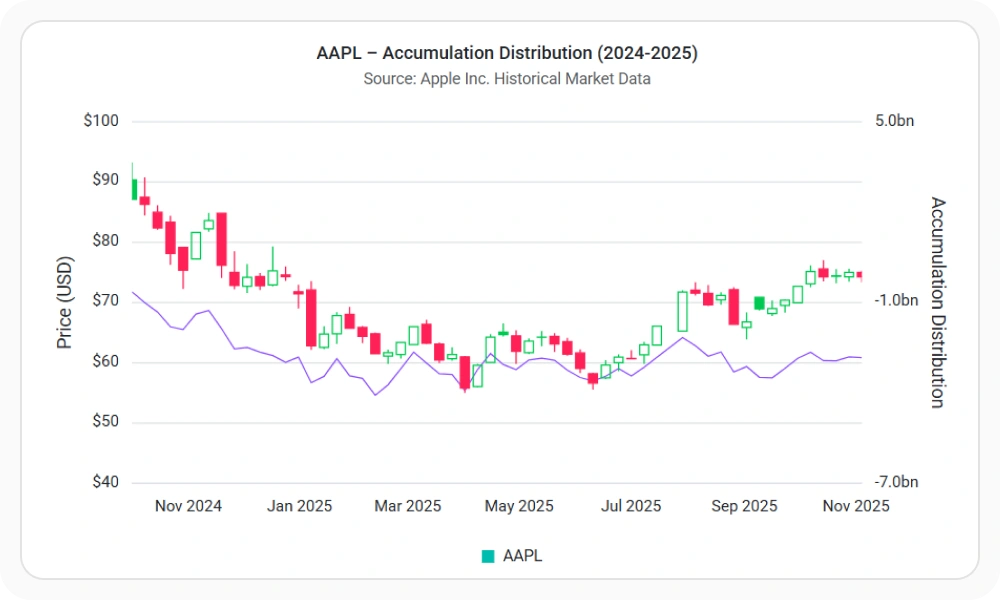Click the 'May 2025' date axis label
The height and width of the screenshot is (600, 1000).
(x=519, y=506)
